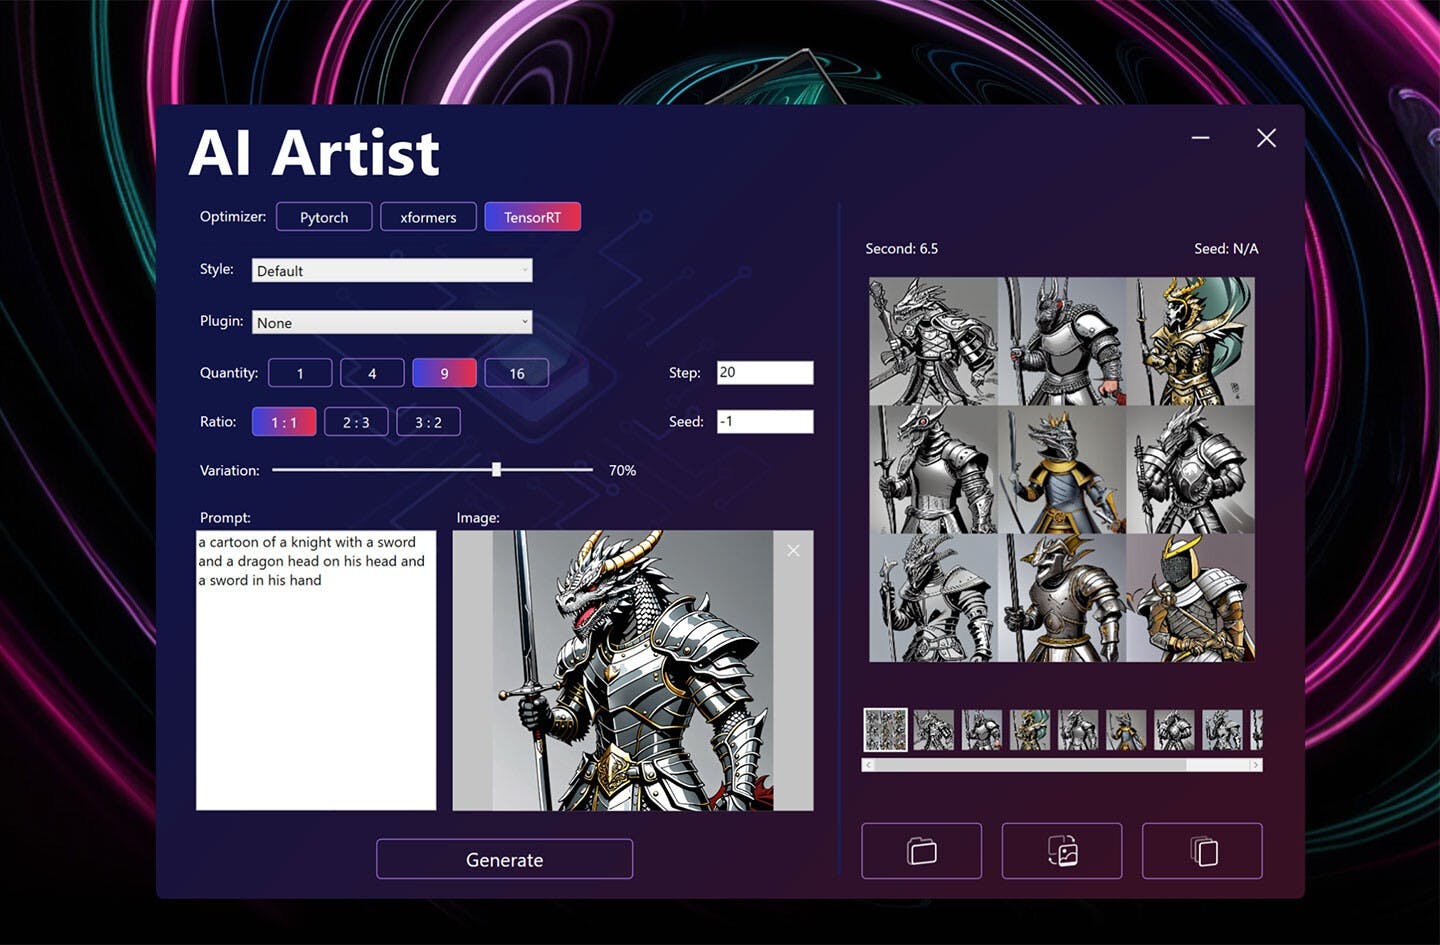
Task: Set Quantity to 4
Action: pos(372,373)
